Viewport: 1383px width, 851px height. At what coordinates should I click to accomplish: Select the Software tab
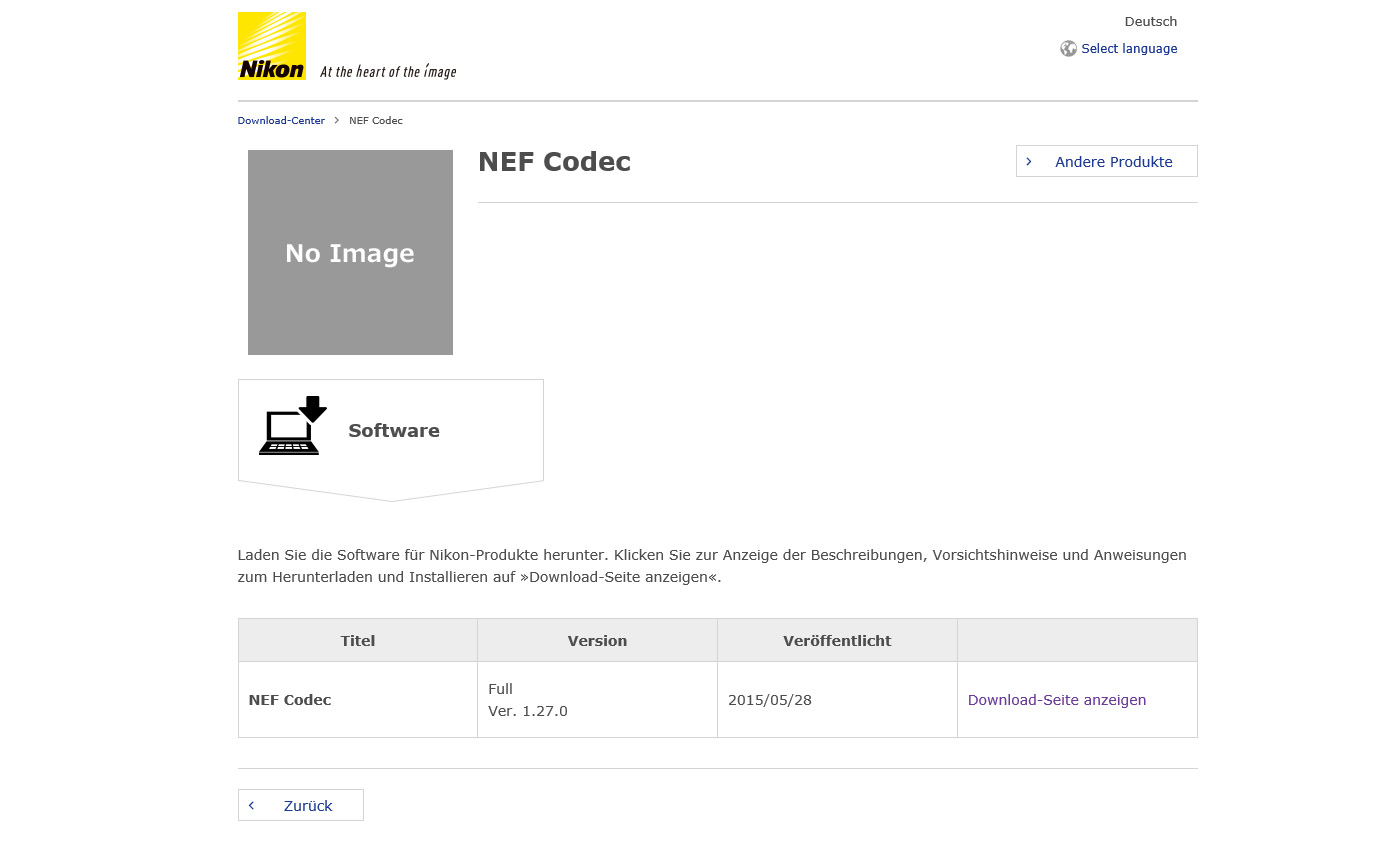(391, 439)
